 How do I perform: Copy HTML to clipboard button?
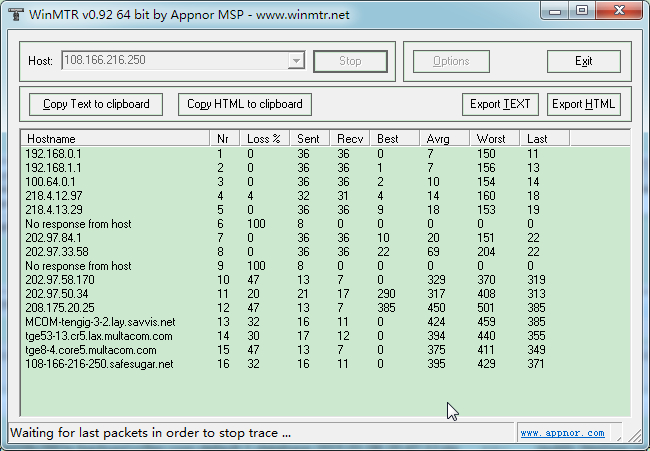pyautogui.click(x=245, y=104)
